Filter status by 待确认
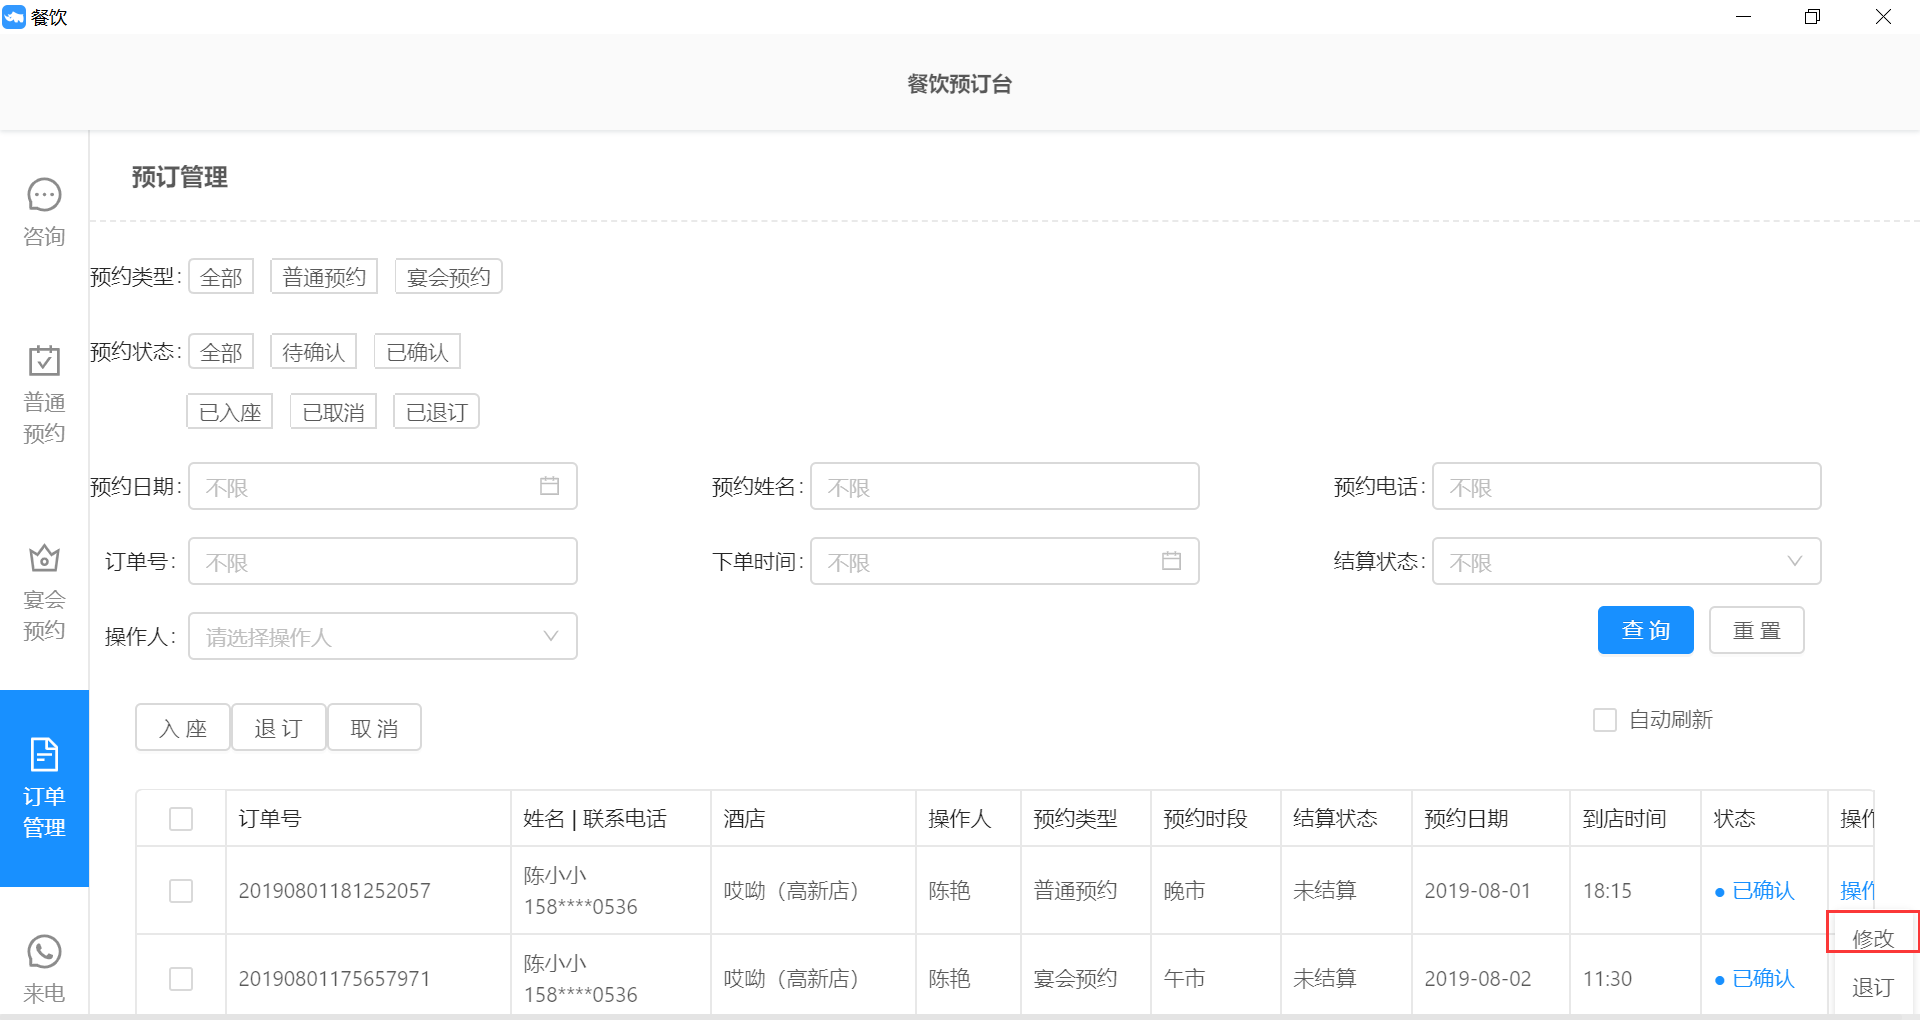 (x=313, y=352)
